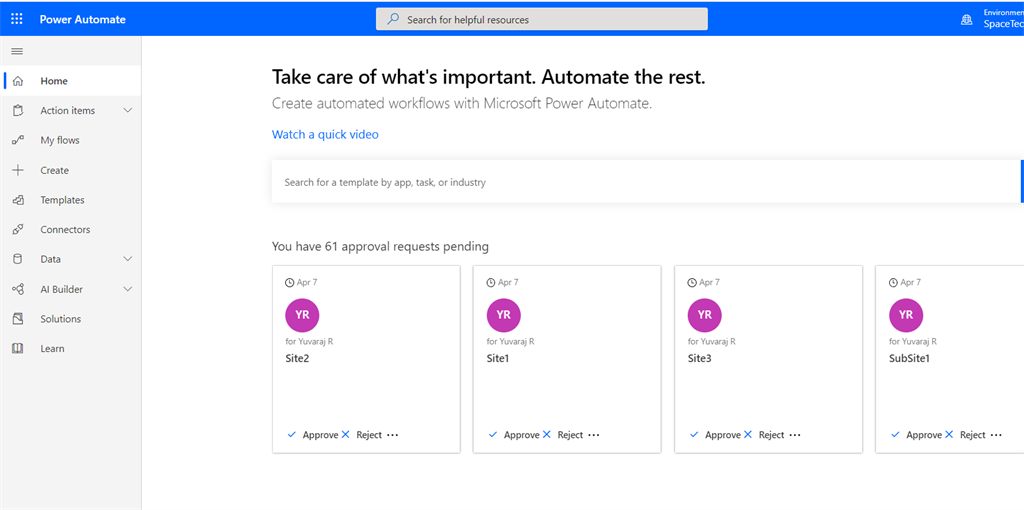Click the Create plus icon
Screen dimensions: 1024x510
click(18, 170)
